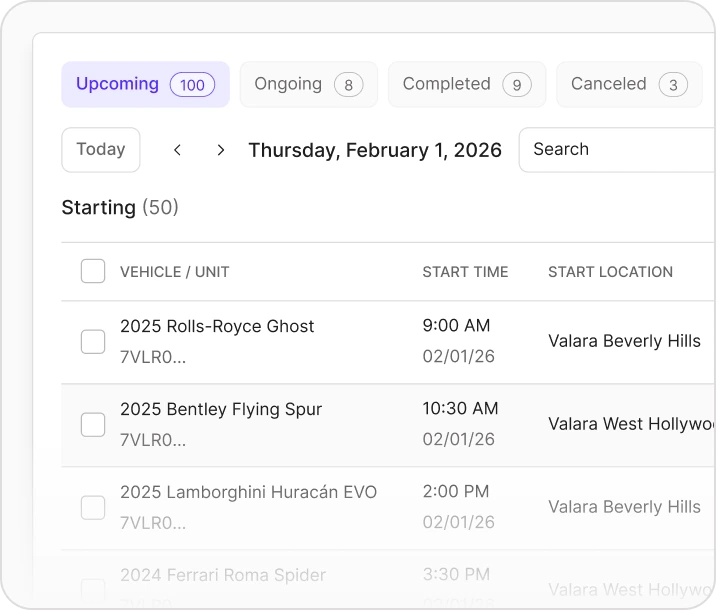Toggle the select-all checkbox in header
The height and width of the screenshot is (610, 716).
[93, 271]
